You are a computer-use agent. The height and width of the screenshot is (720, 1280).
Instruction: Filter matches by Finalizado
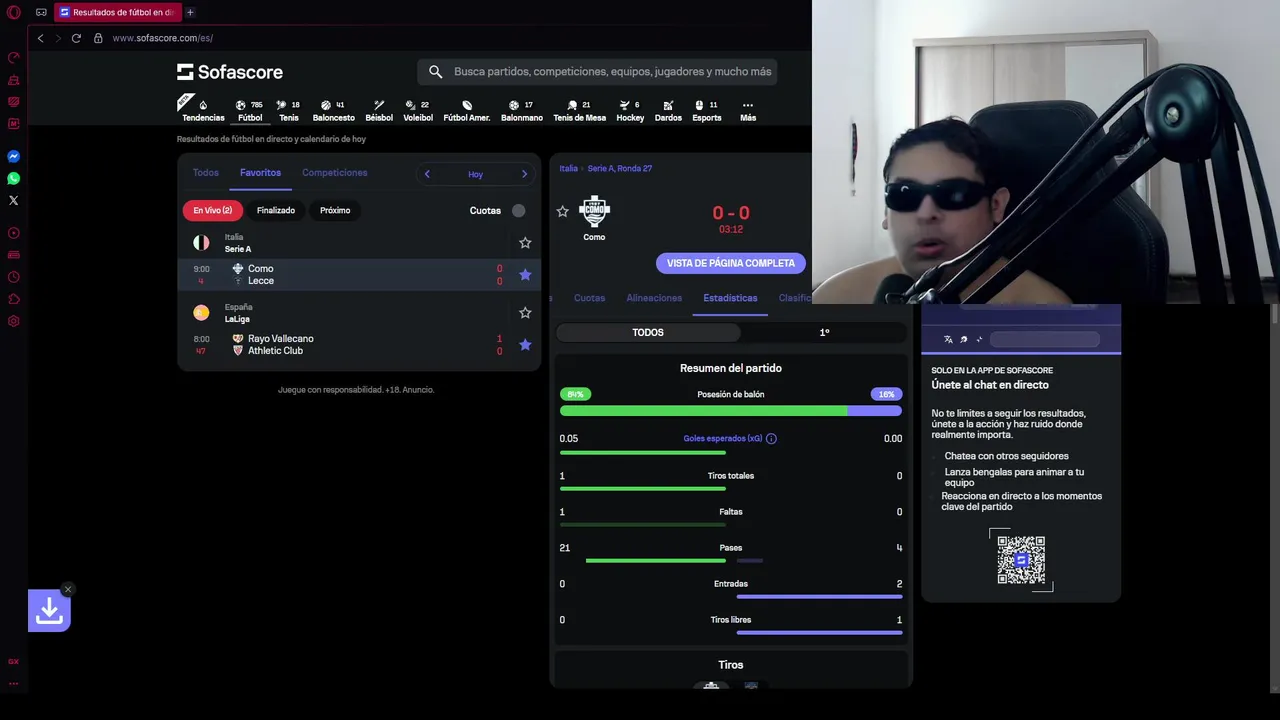(276, 211)
